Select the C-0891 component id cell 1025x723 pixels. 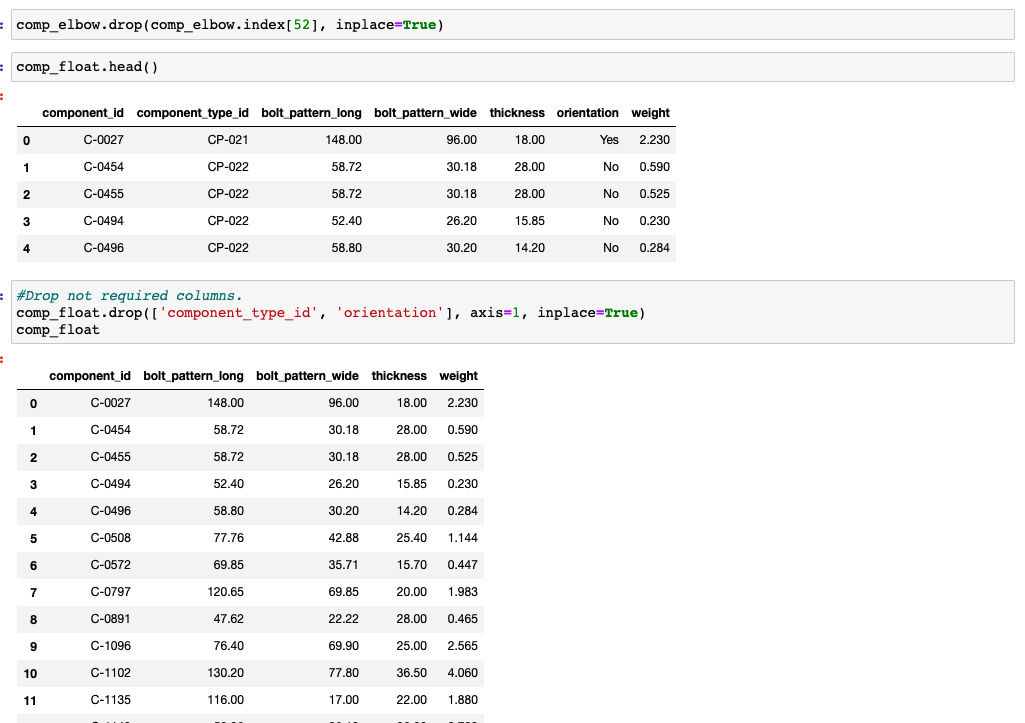point(110,618)
